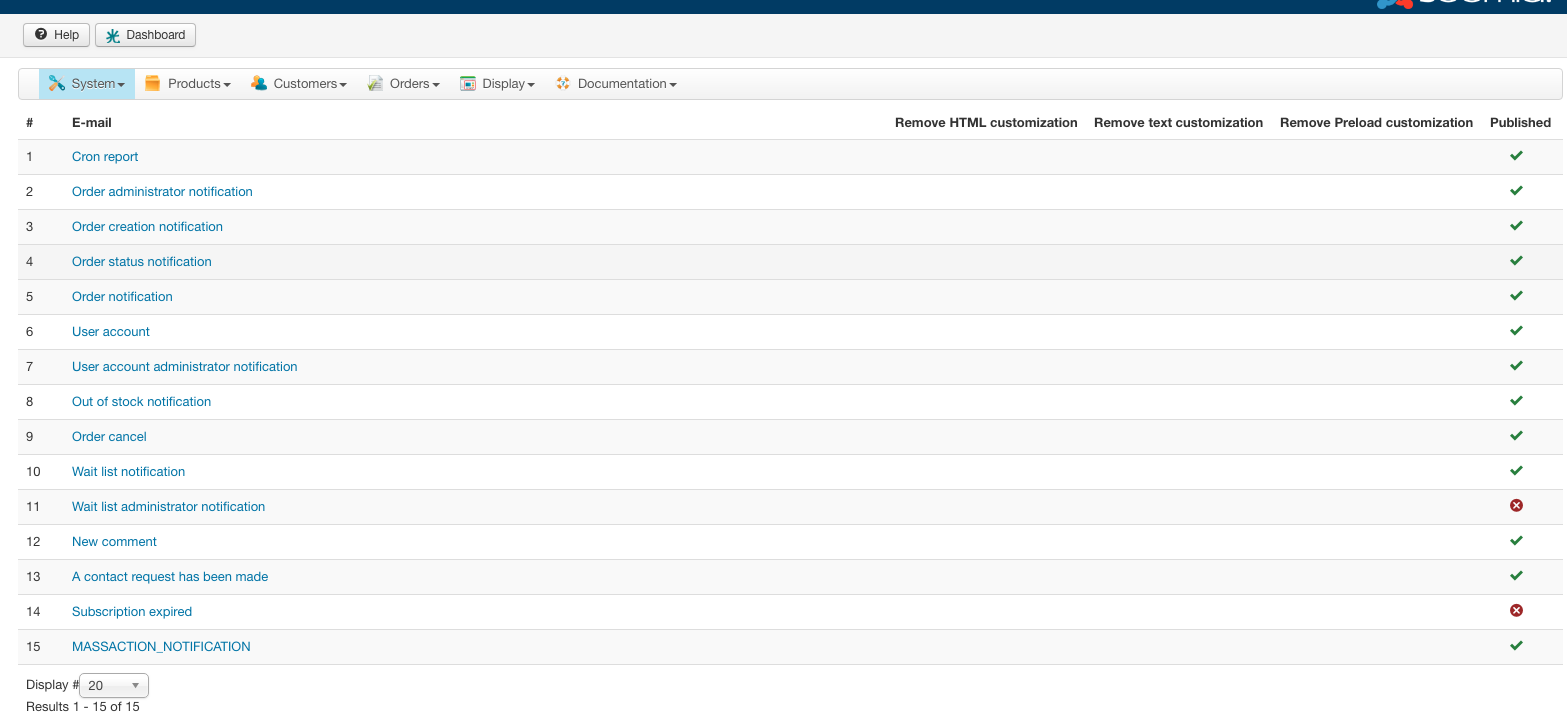Toggle published status for contact request e-mail
This screenshot has width=1567, height=727.
[1516, 576]
